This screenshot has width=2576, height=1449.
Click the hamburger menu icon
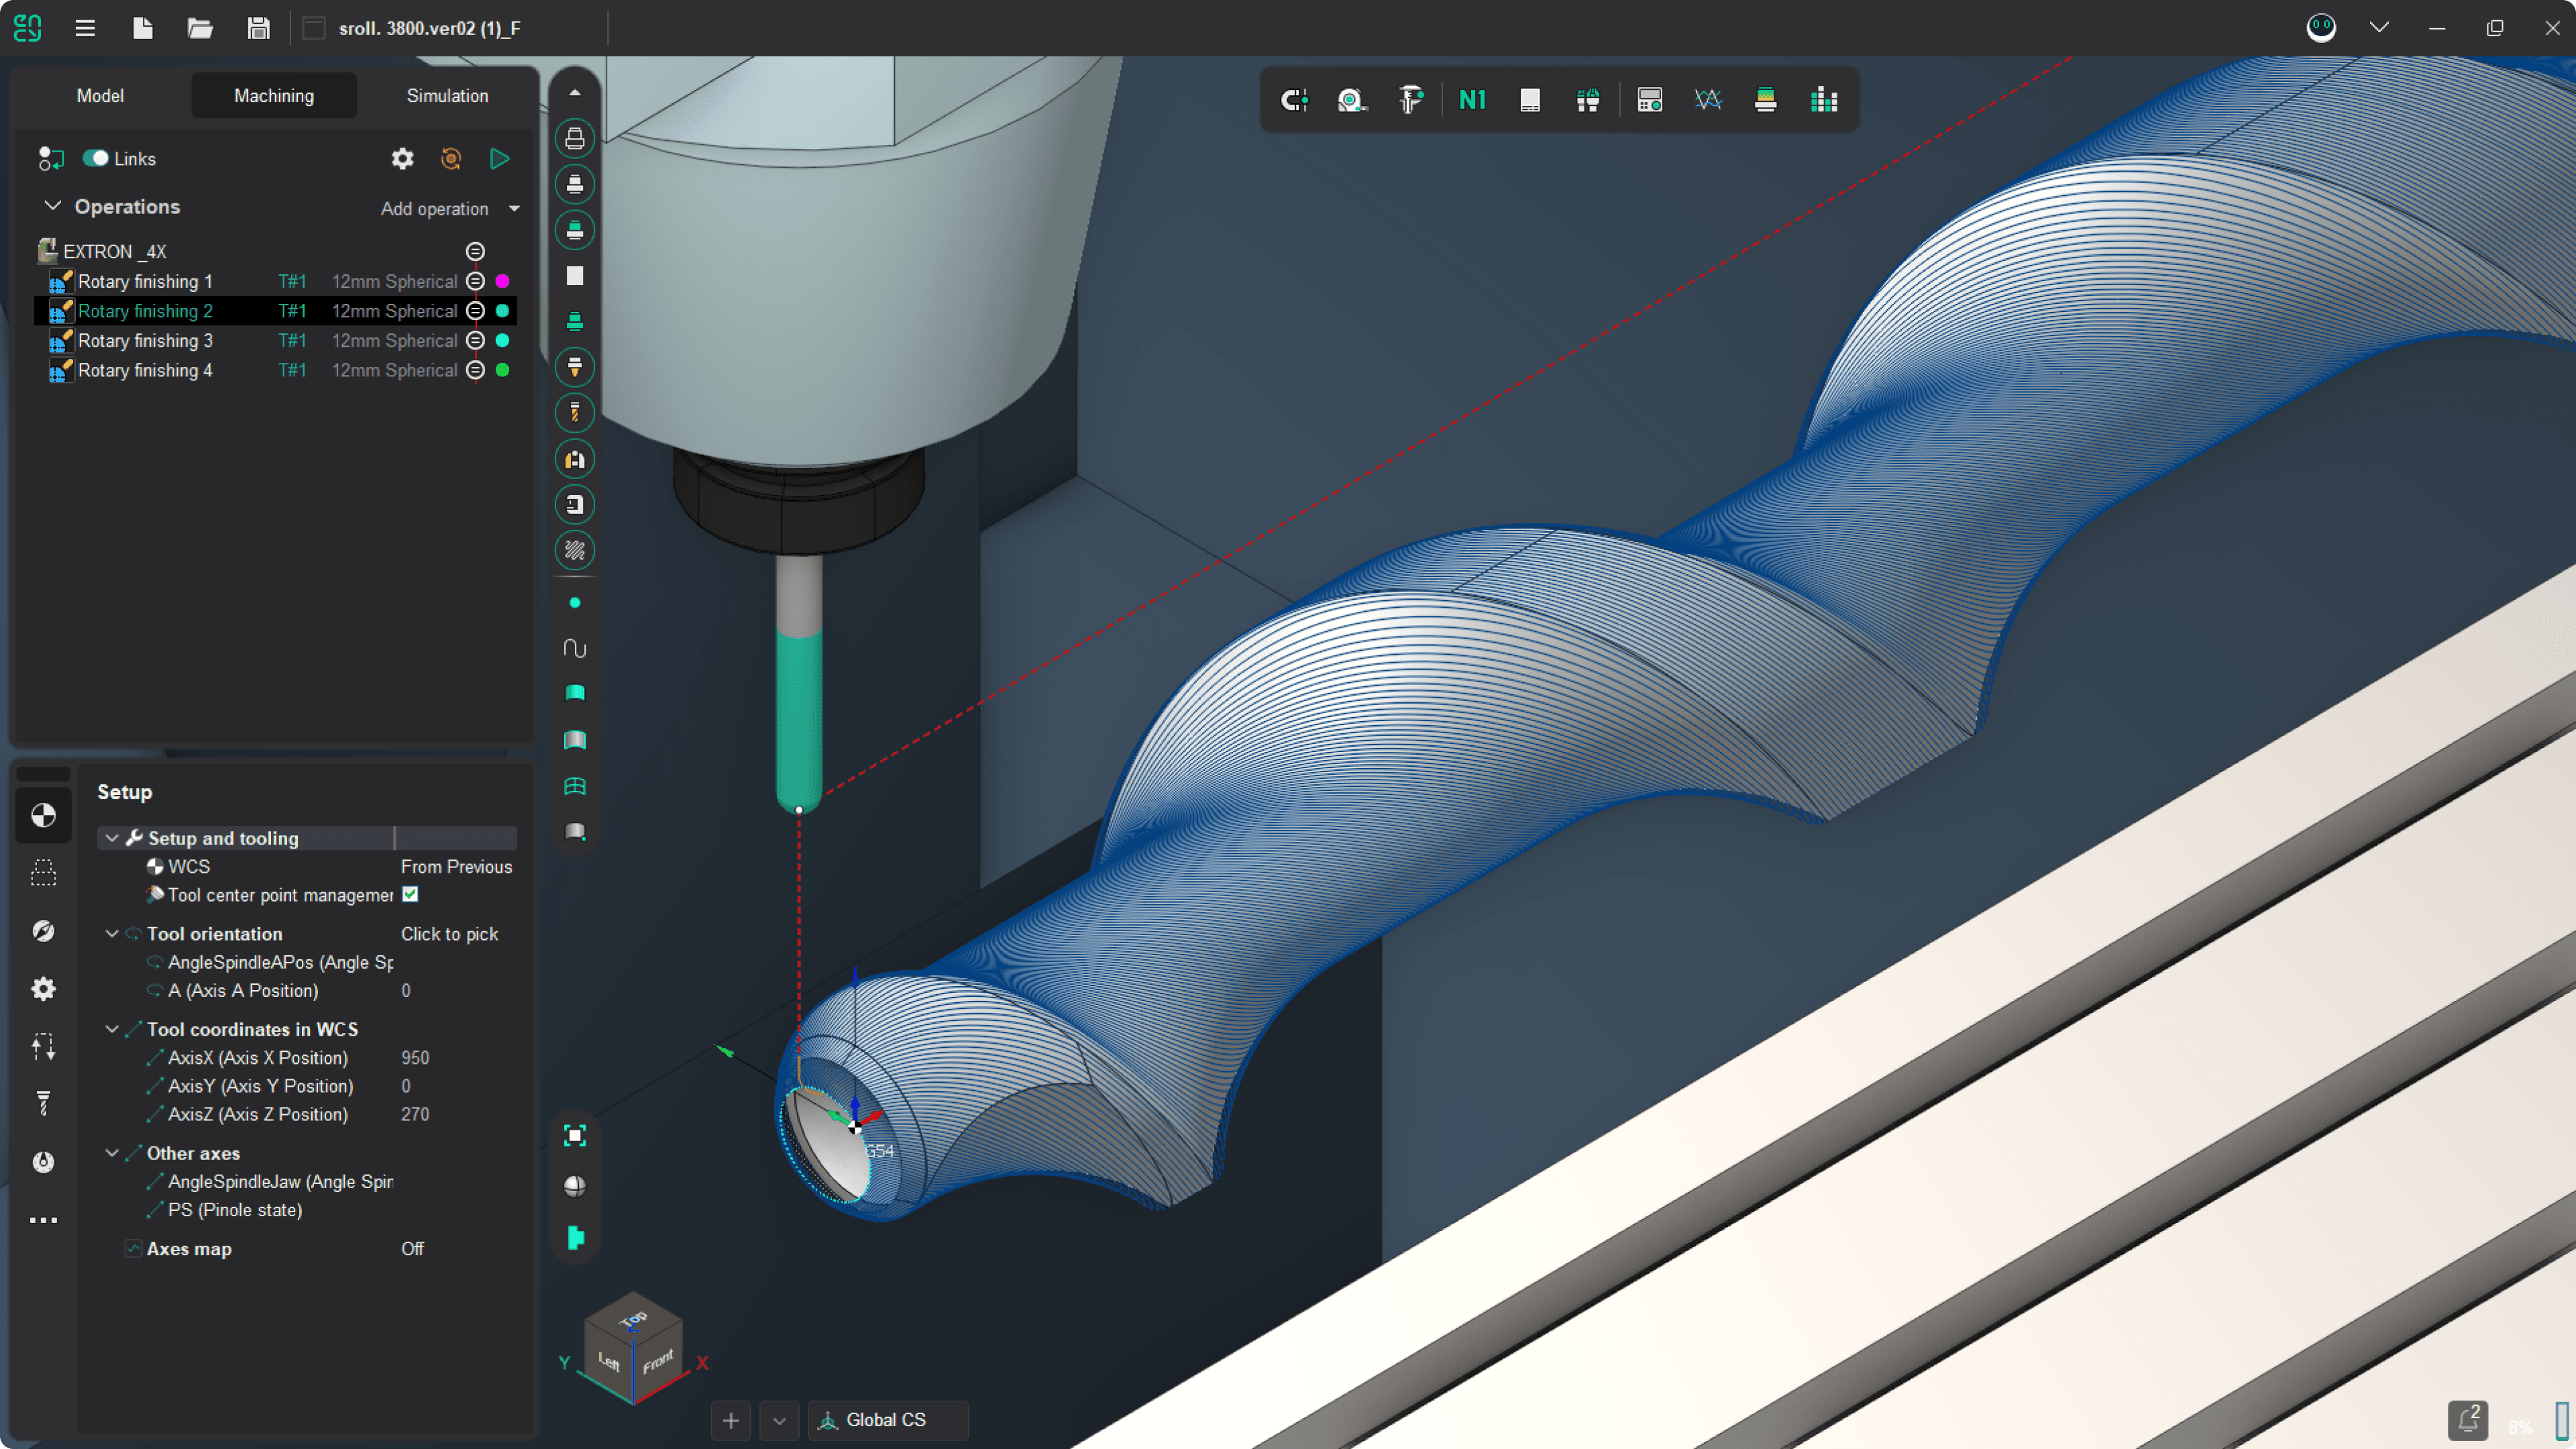(85, 28)
